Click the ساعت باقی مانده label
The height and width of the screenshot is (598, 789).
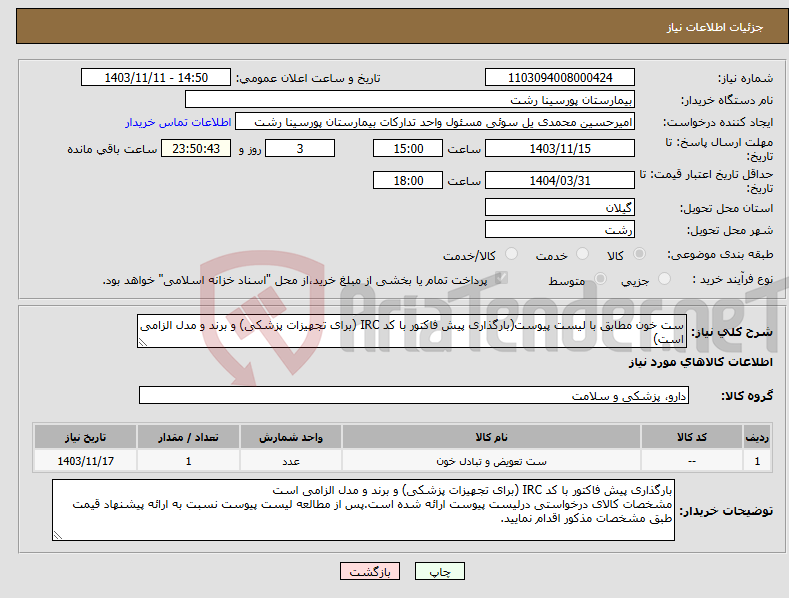point(112,149)
